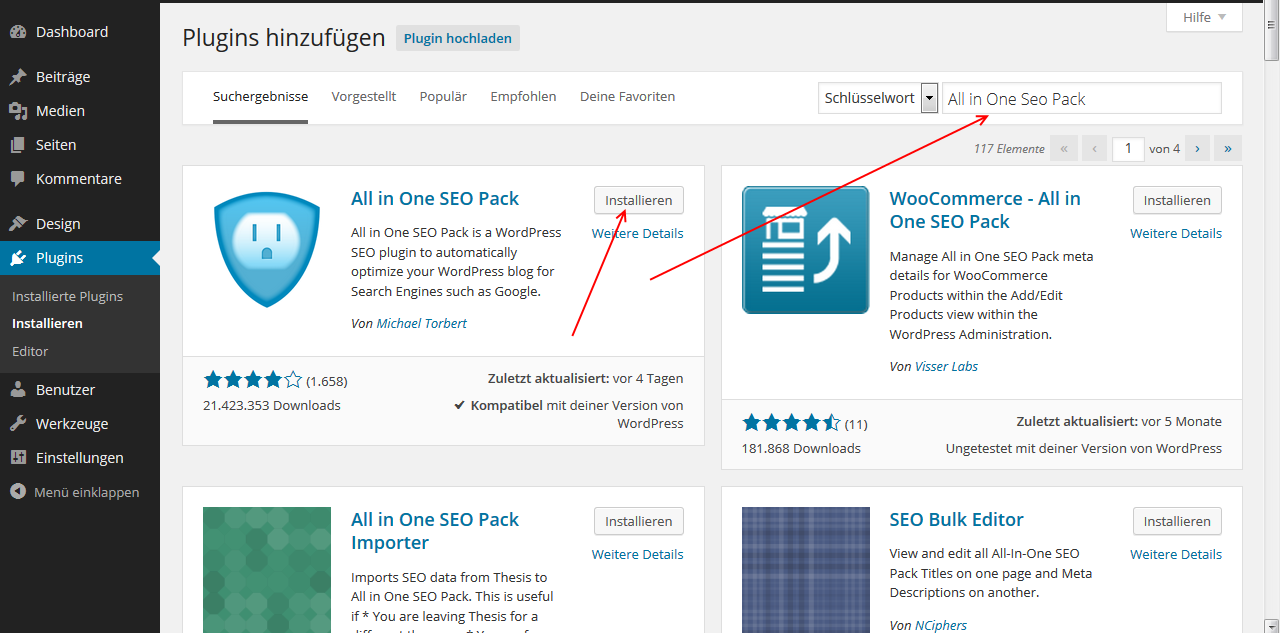1280x633 pixels.
Task: Switch to the Empfohlen tab
Action: coord(523,96)
